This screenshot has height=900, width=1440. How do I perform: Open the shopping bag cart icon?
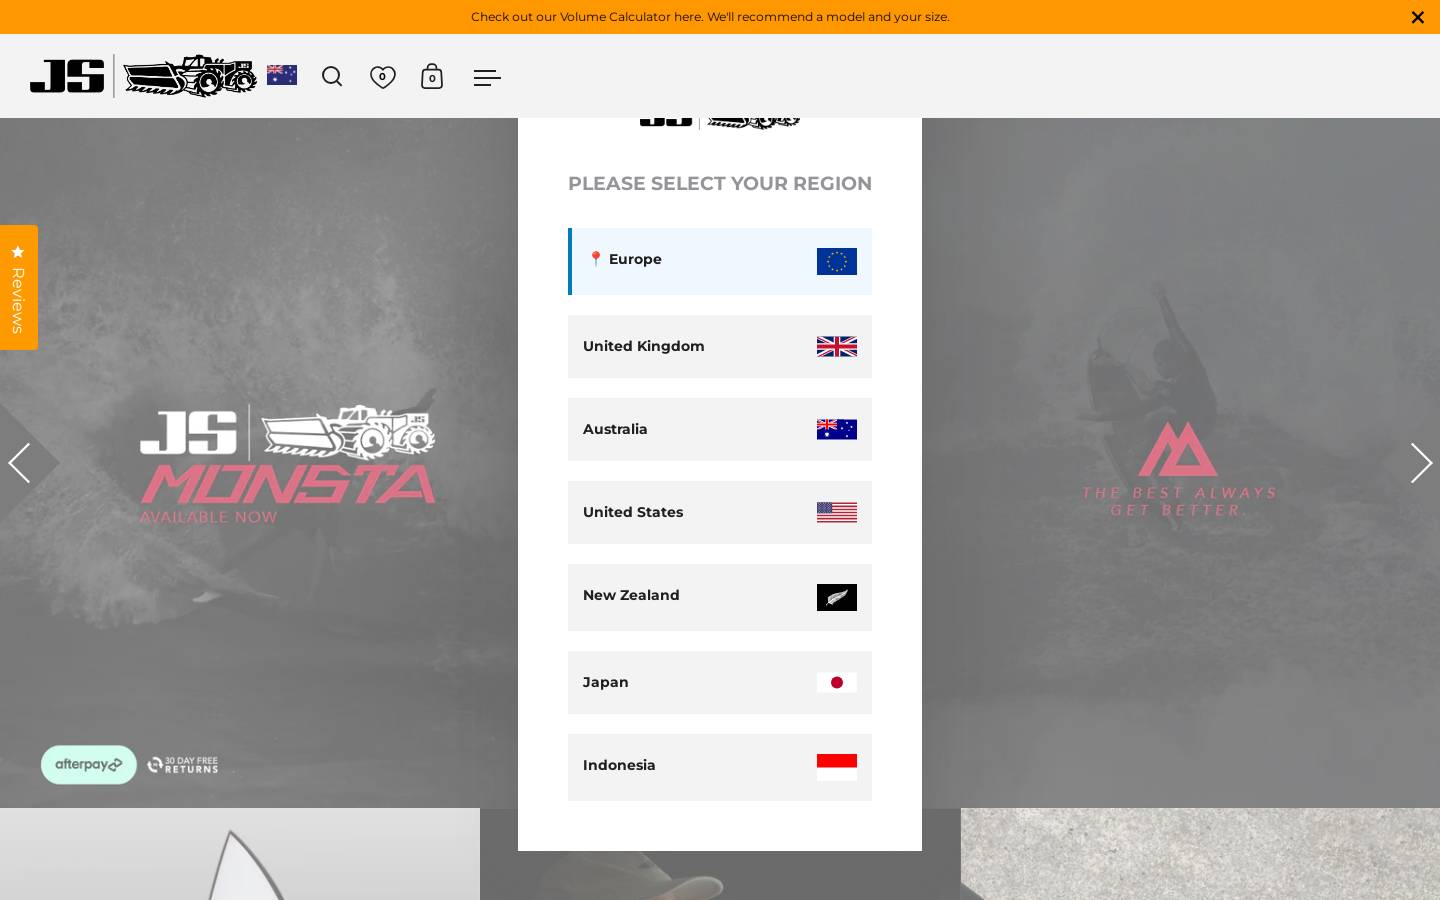point(432,77)
